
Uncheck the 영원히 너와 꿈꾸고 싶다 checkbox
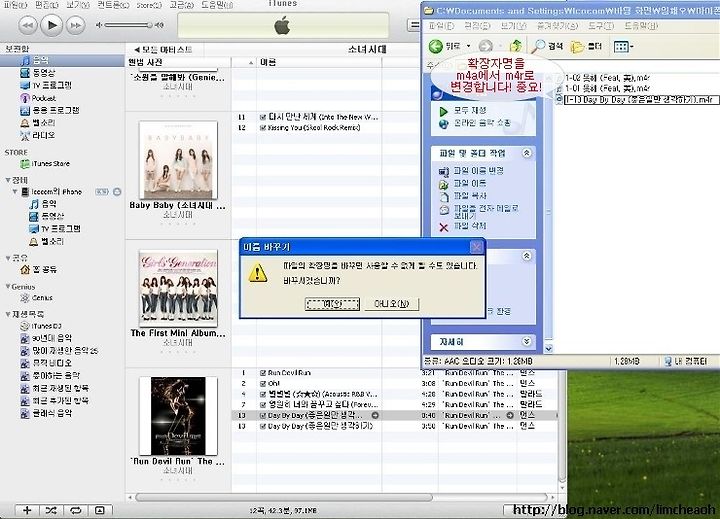[263, 405]
